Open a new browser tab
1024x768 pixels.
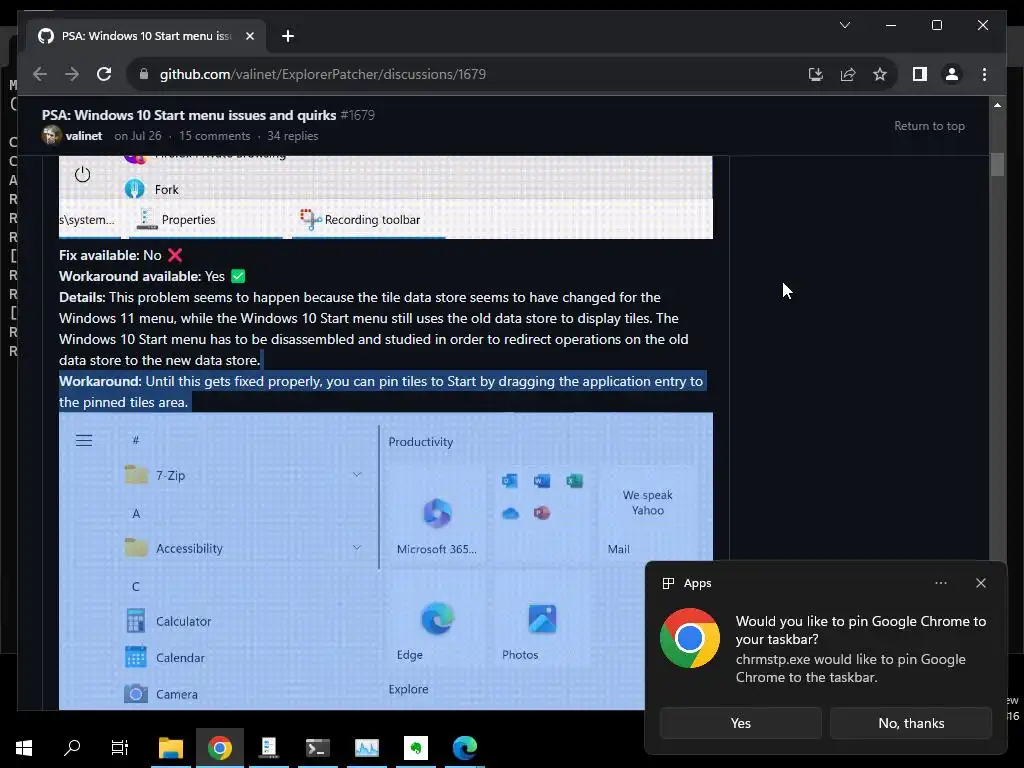click(287, 36)
